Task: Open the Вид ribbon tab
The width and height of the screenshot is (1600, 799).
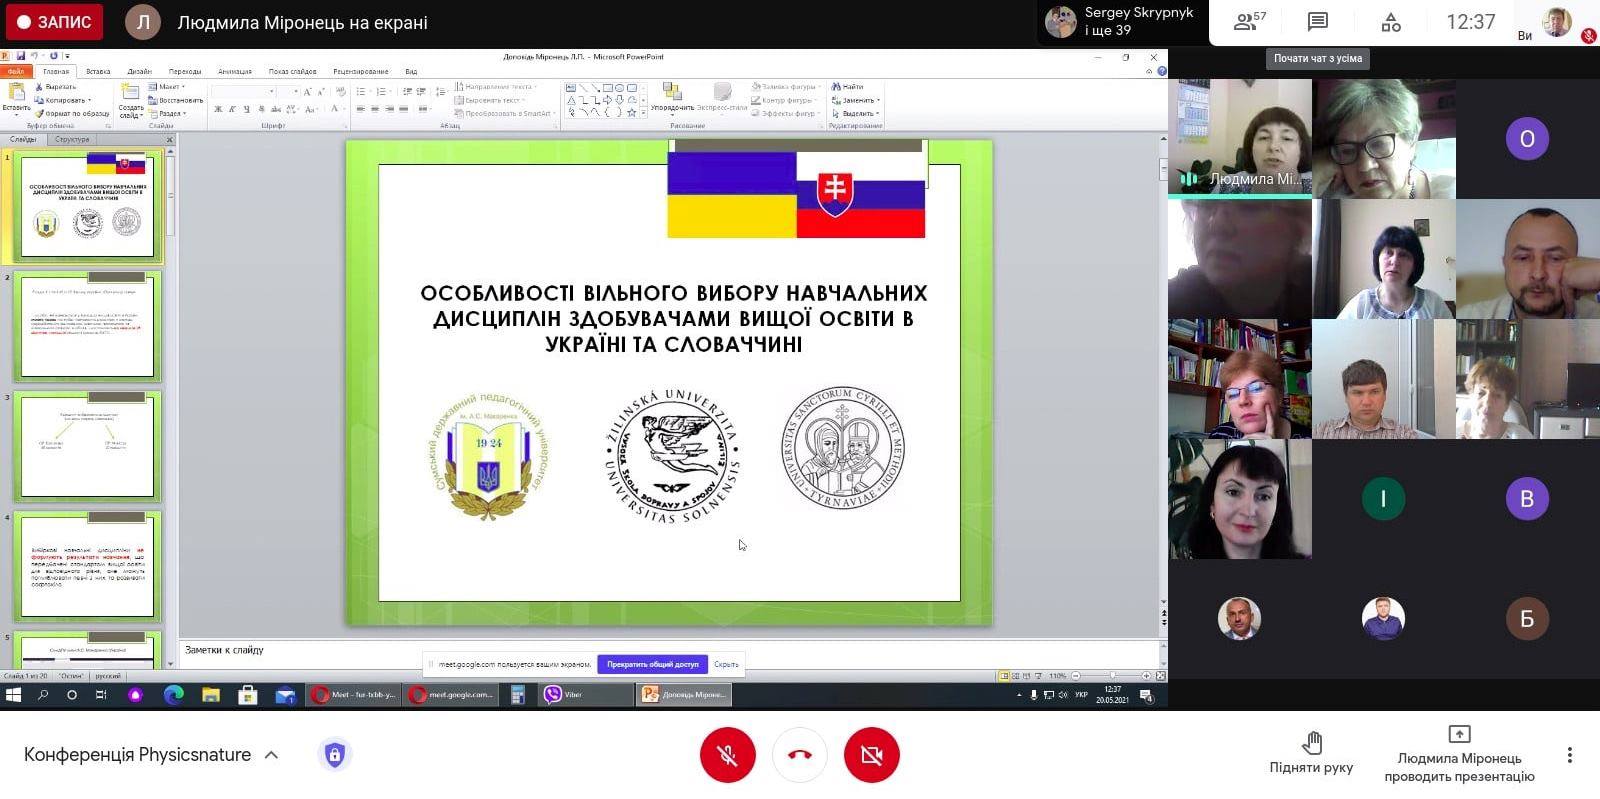Action: [411, 71]
